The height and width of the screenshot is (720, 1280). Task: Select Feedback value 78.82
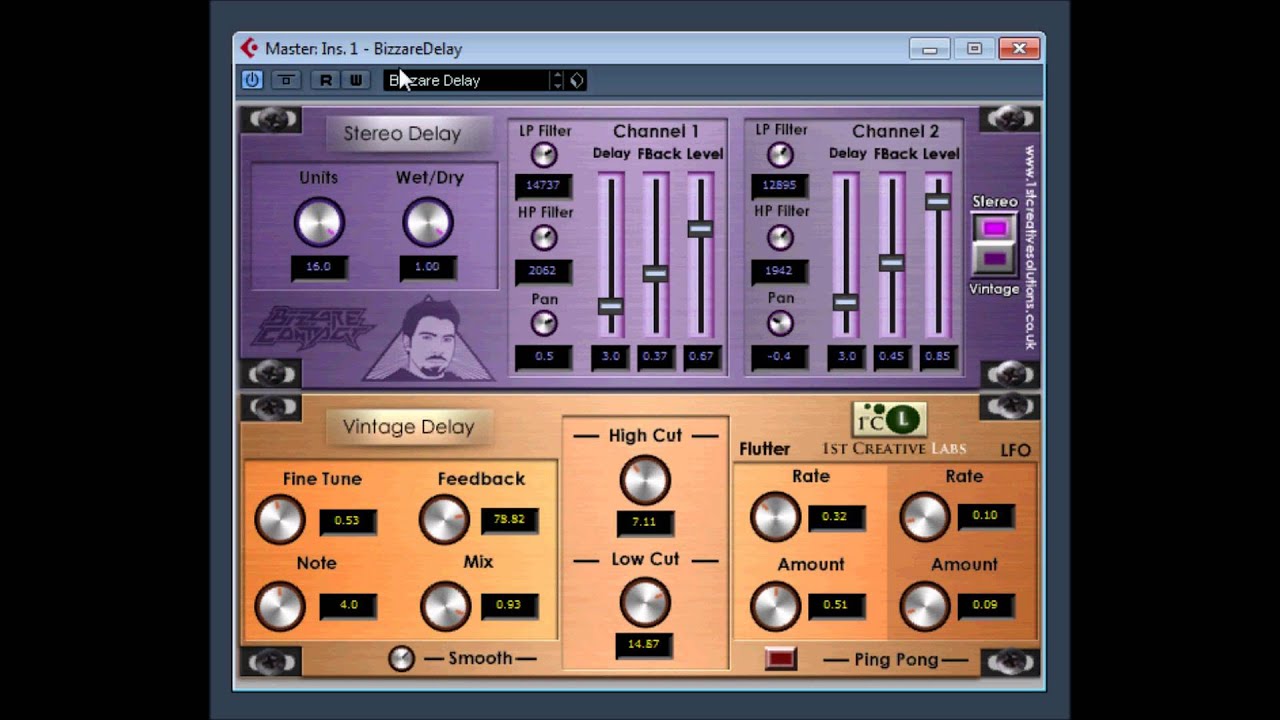click(509, 520)
